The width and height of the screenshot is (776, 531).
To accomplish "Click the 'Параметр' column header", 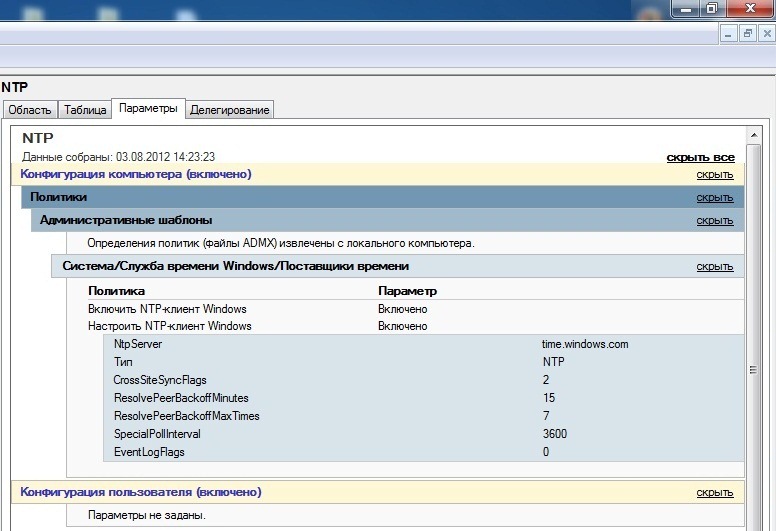I will pos(407,291).
